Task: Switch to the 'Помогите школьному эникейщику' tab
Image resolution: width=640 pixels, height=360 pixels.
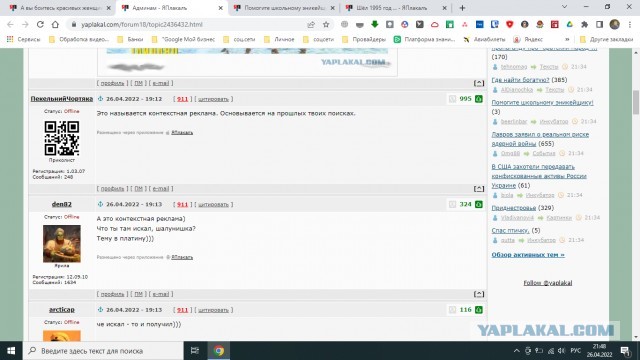Action: [x=284, y=8]
